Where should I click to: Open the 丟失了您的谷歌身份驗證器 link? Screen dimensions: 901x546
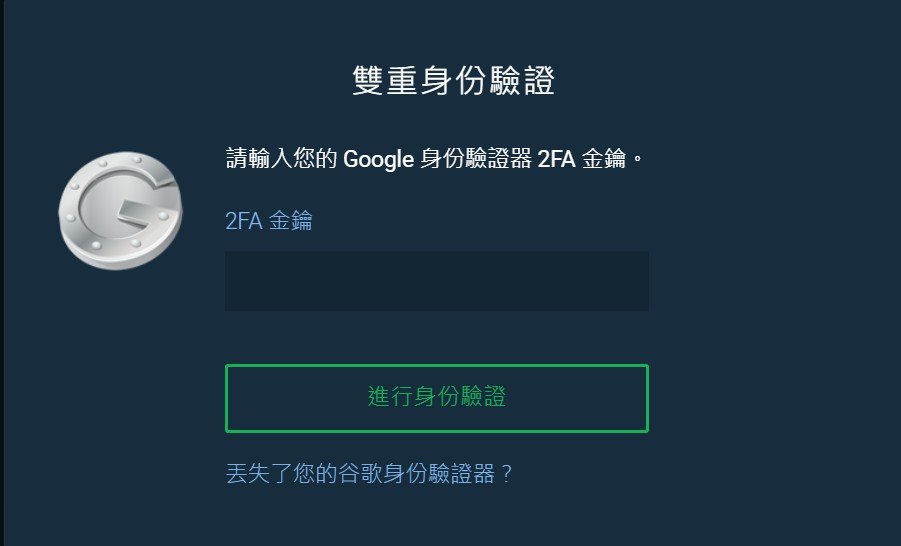click(x=369, y=473)
